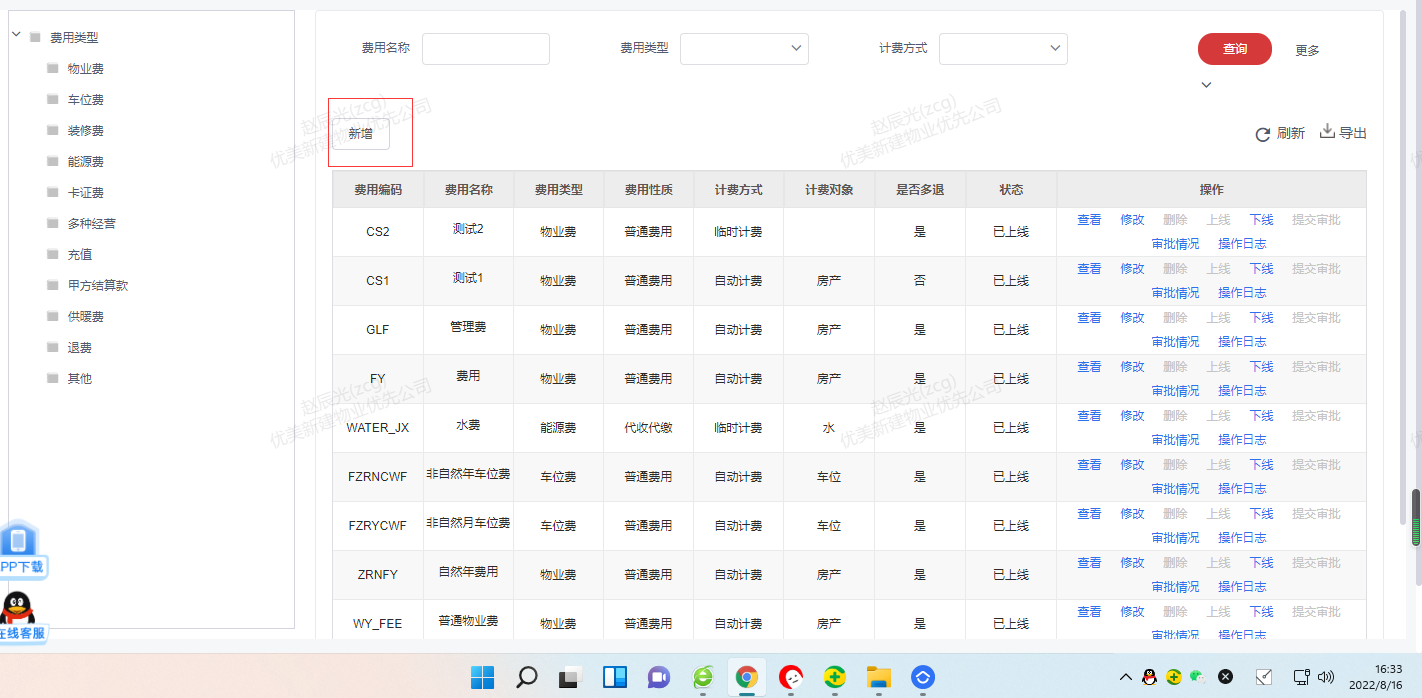Select 能源费 in the fee type tree

[85, 162]
